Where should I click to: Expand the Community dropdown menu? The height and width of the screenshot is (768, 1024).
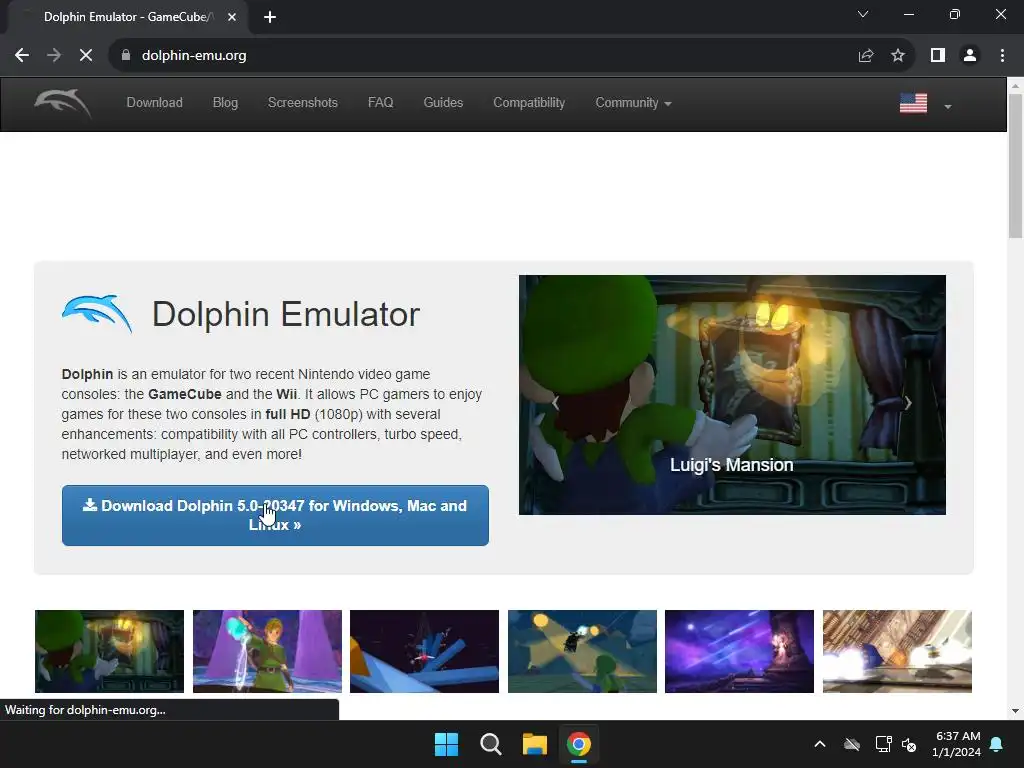click(633, 103)
